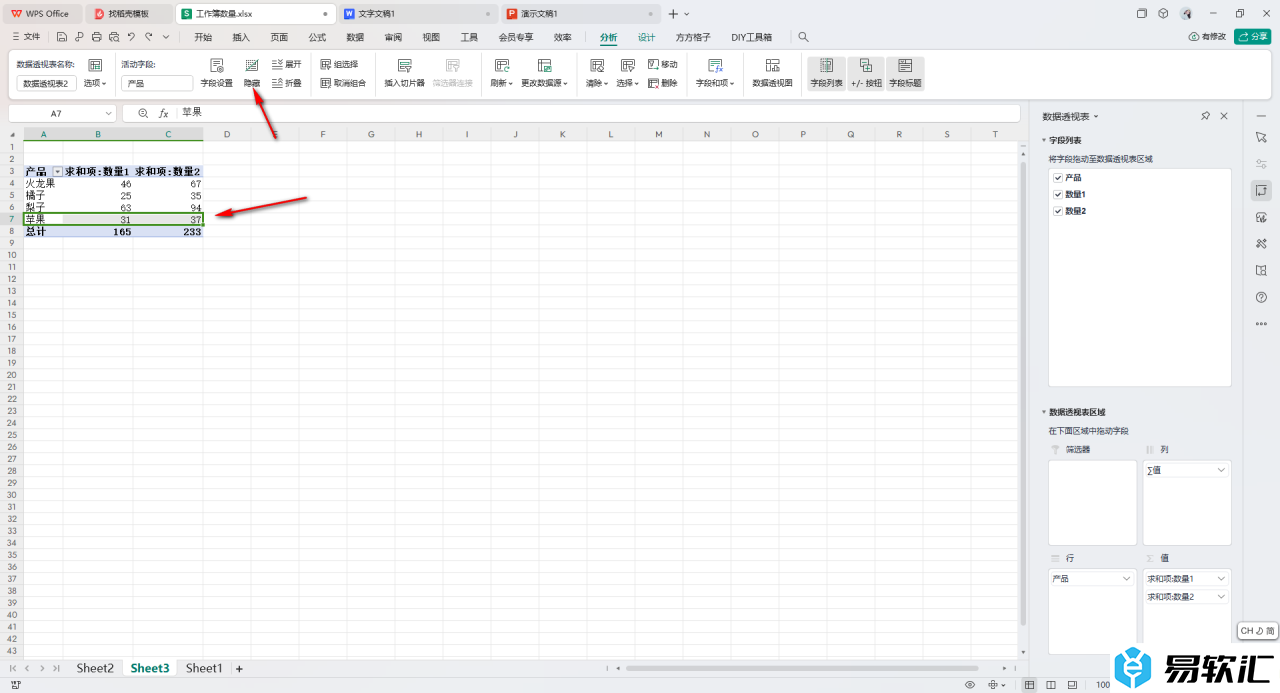Click the insert function fx icon
This screenshot has width=1280, height=693.
(x=164, y=113)
